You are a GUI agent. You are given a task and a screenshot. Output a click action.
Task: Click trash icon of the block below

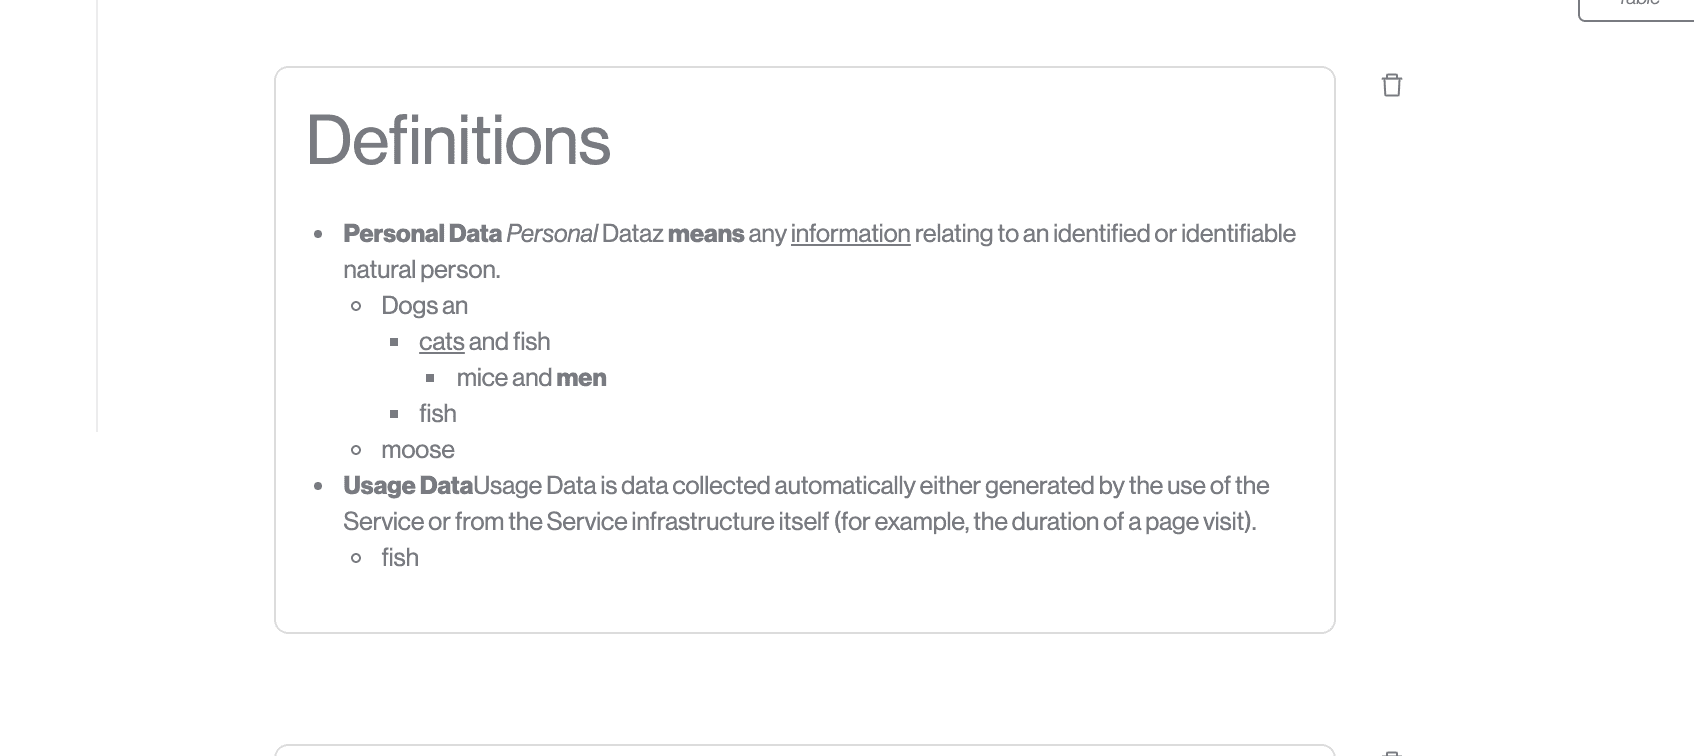1391,752
